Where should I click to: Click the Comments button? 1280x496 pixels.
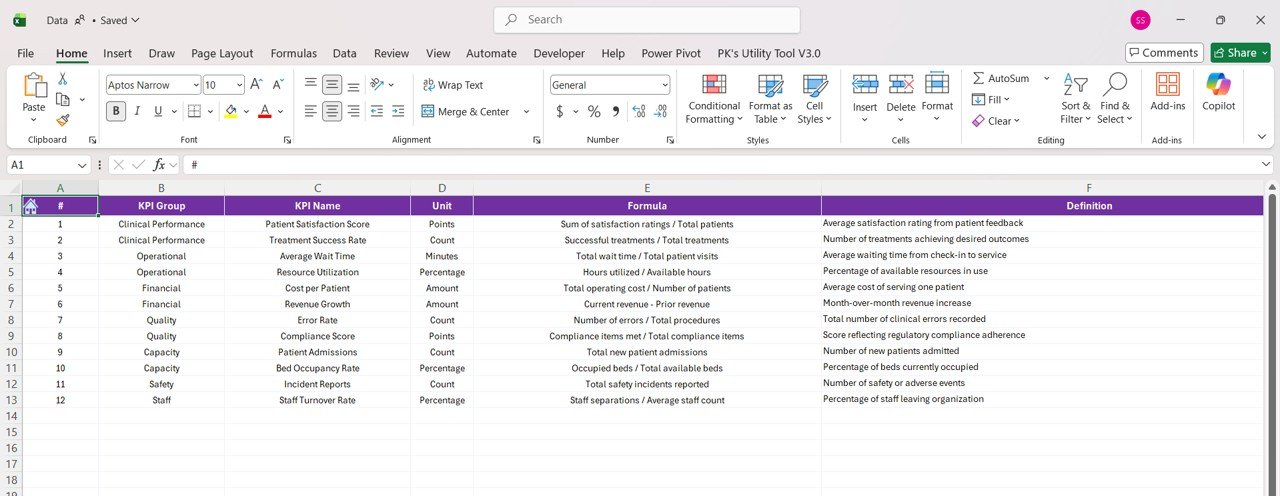(x=1163, y=53)
